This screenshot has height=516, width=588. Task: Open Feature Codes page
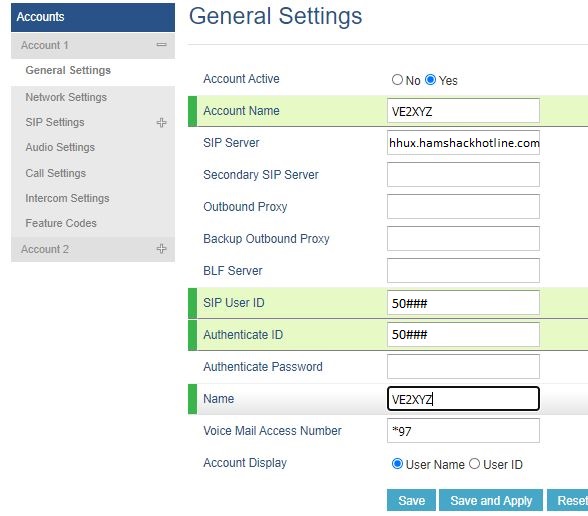tap(61, 223)
